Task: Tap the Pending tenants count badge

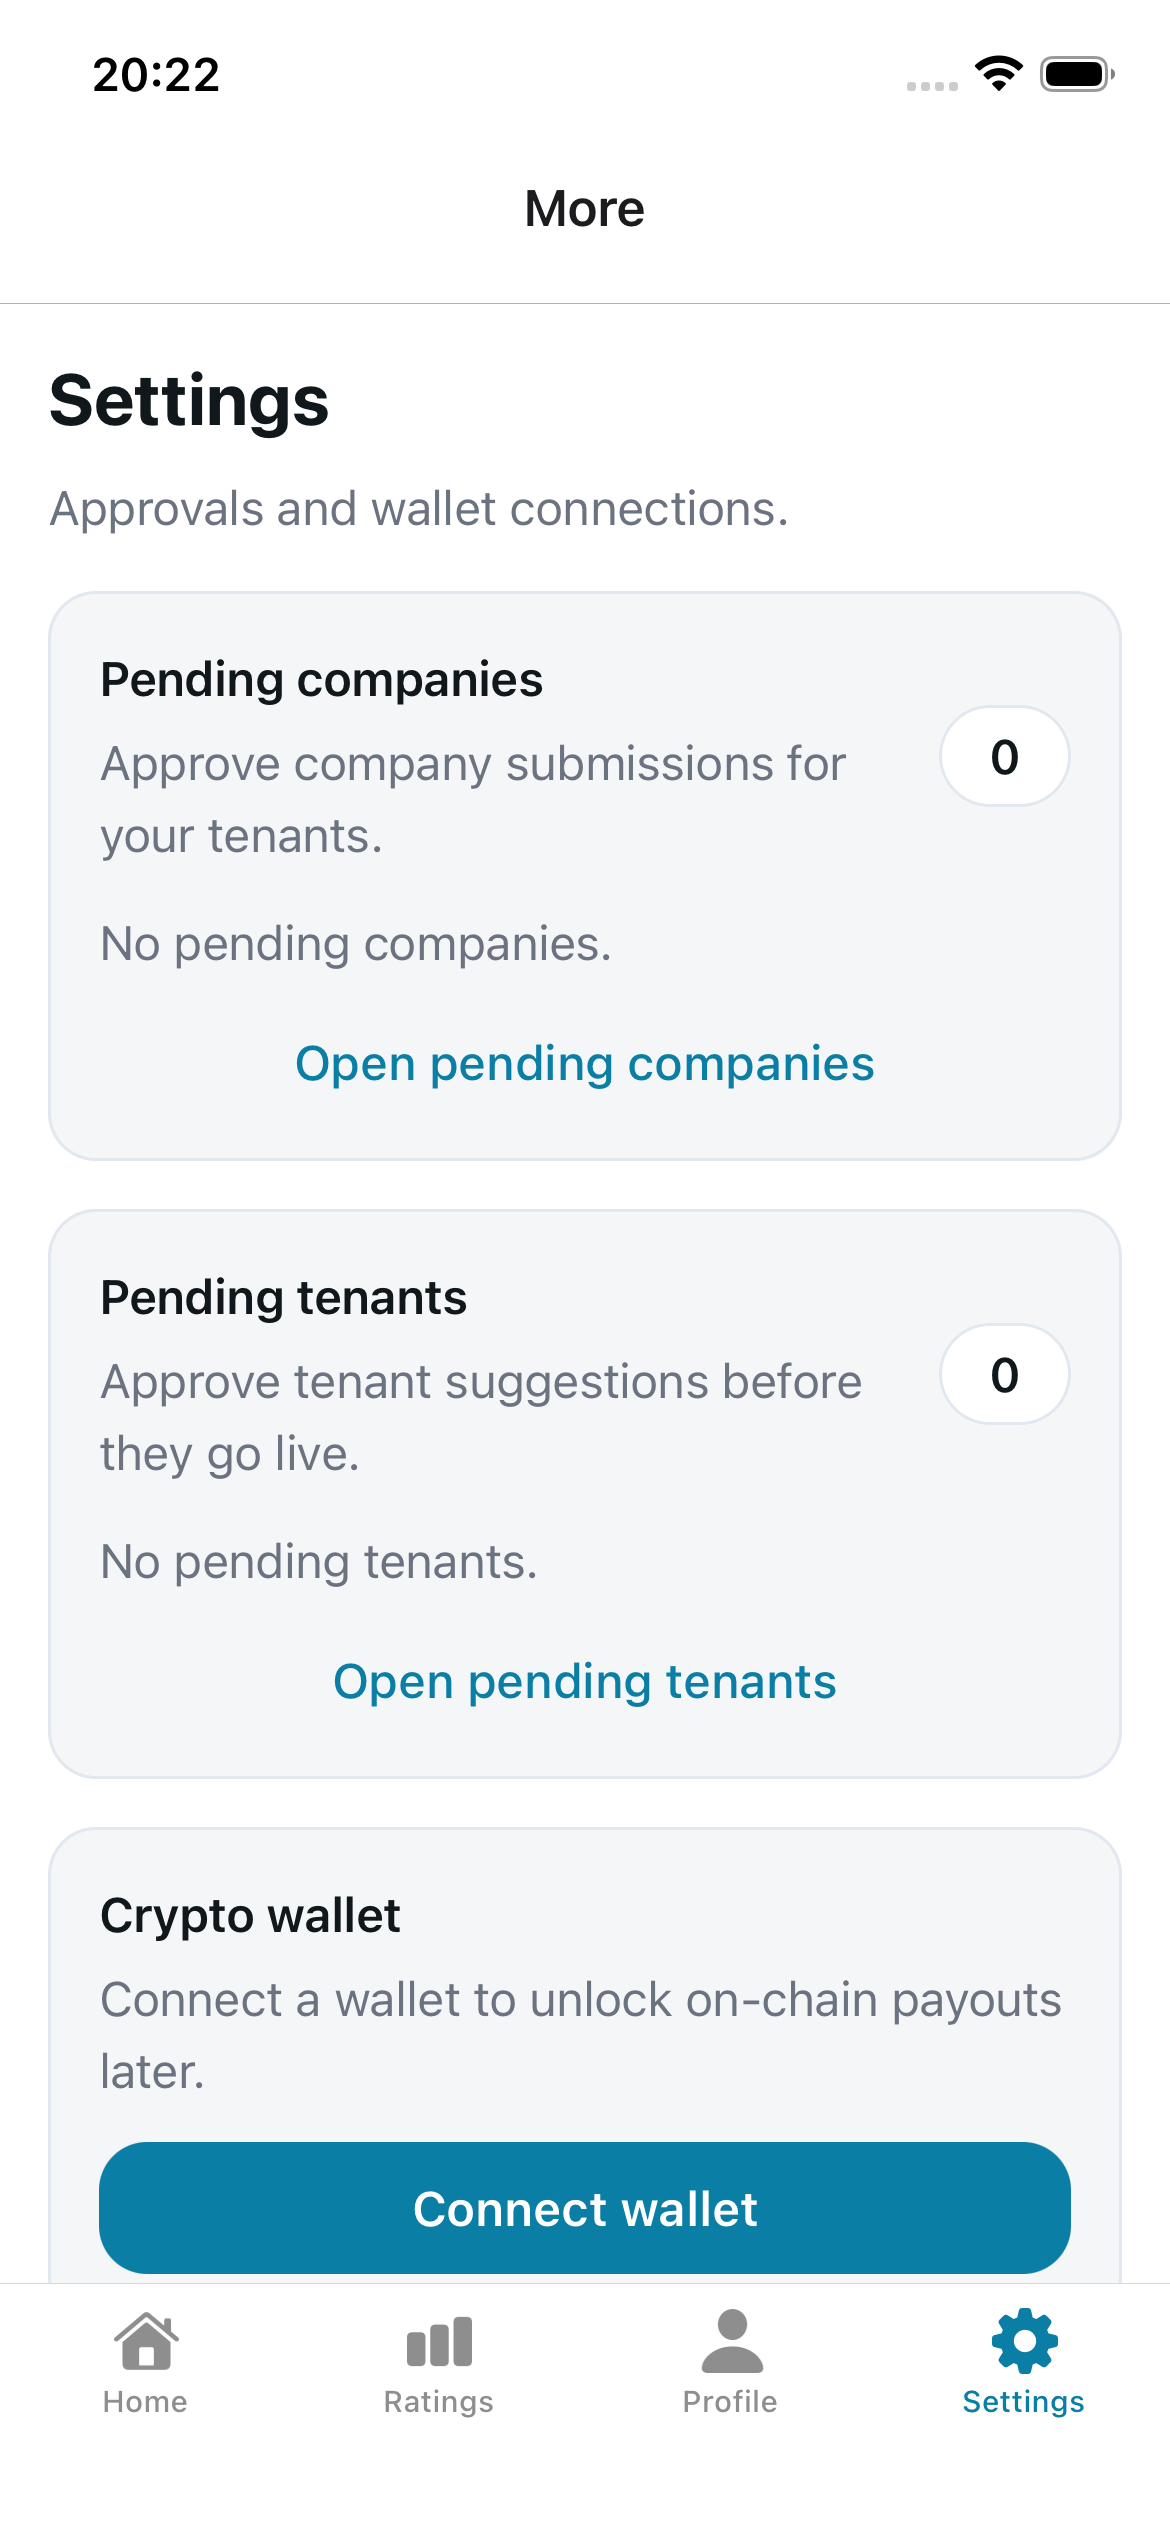Action: pos(1004,1375)
